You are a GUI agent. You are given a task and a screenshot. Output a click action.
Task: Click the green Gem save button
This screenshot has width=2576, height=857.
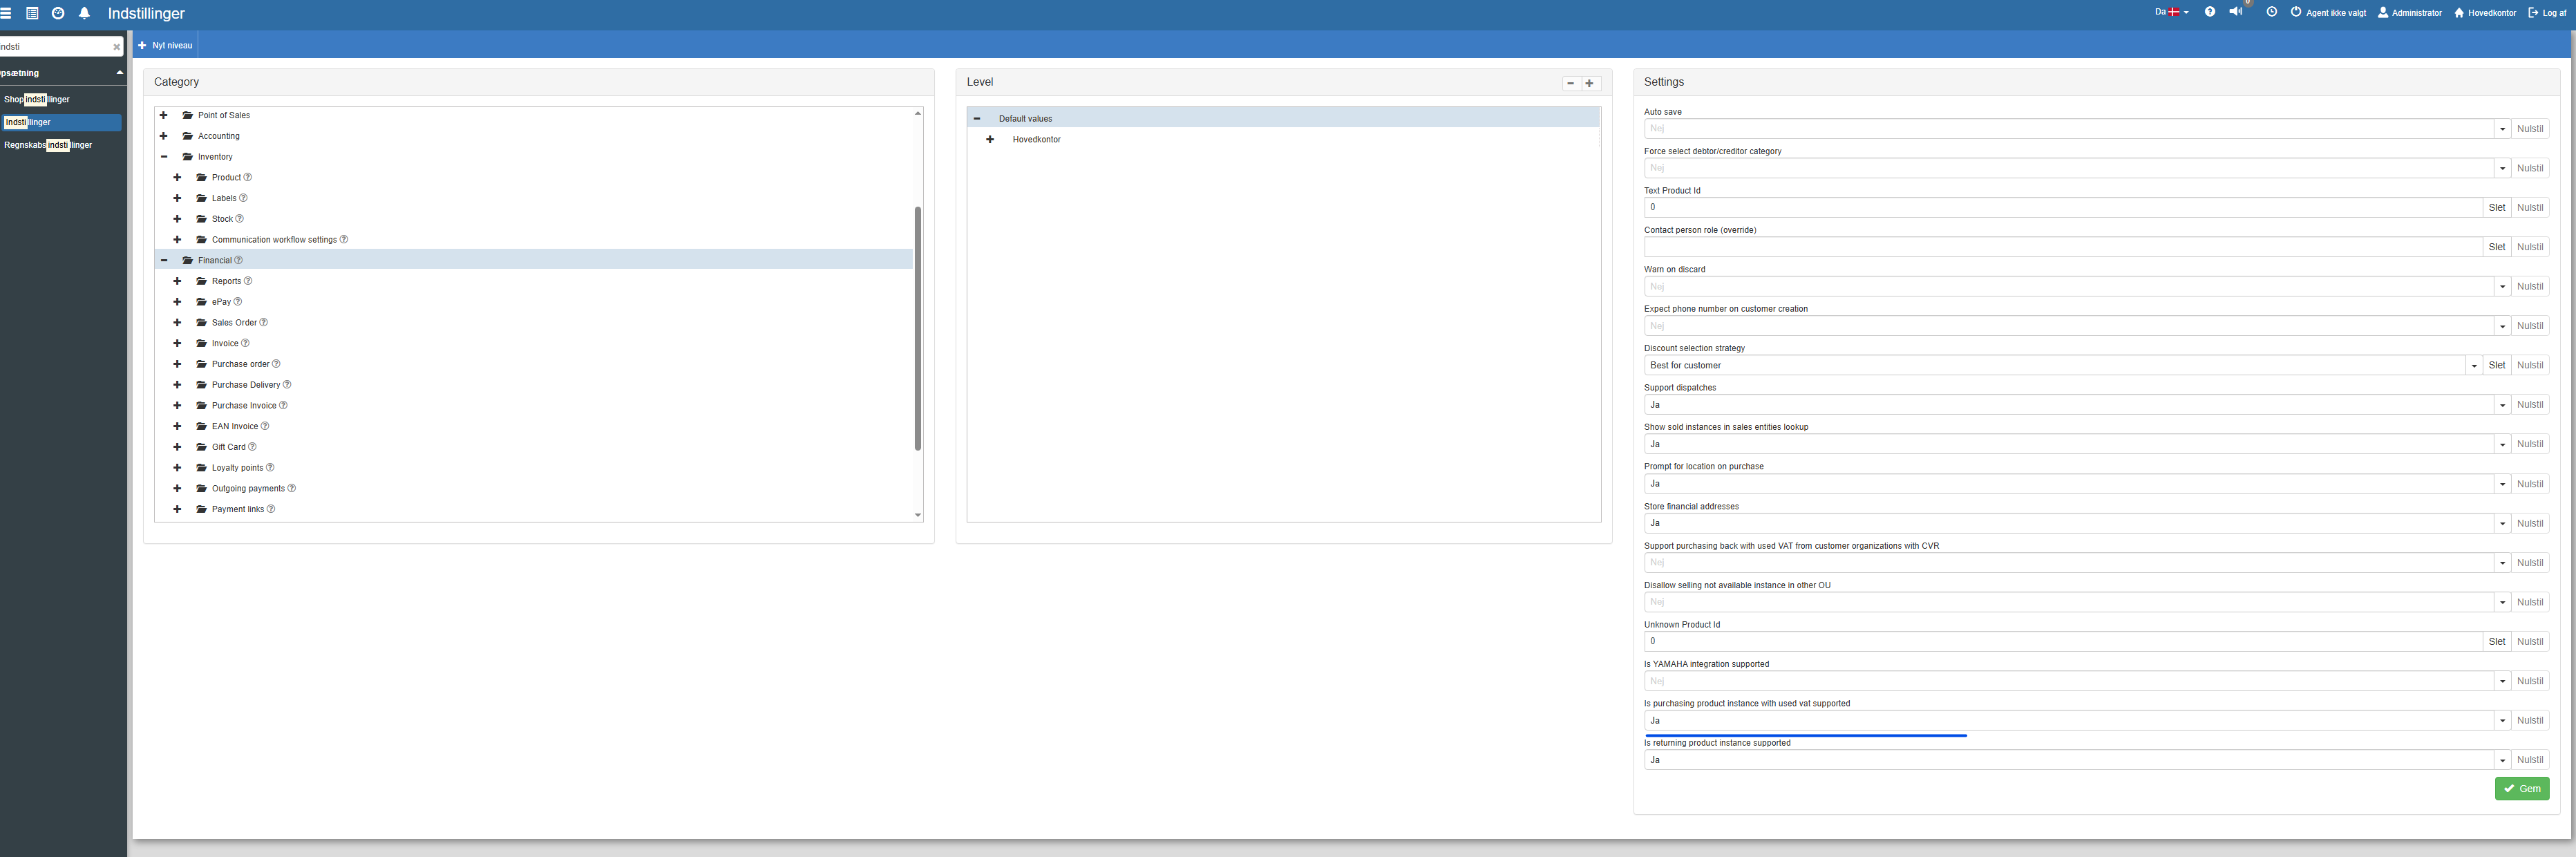(x=2521, y=789)
